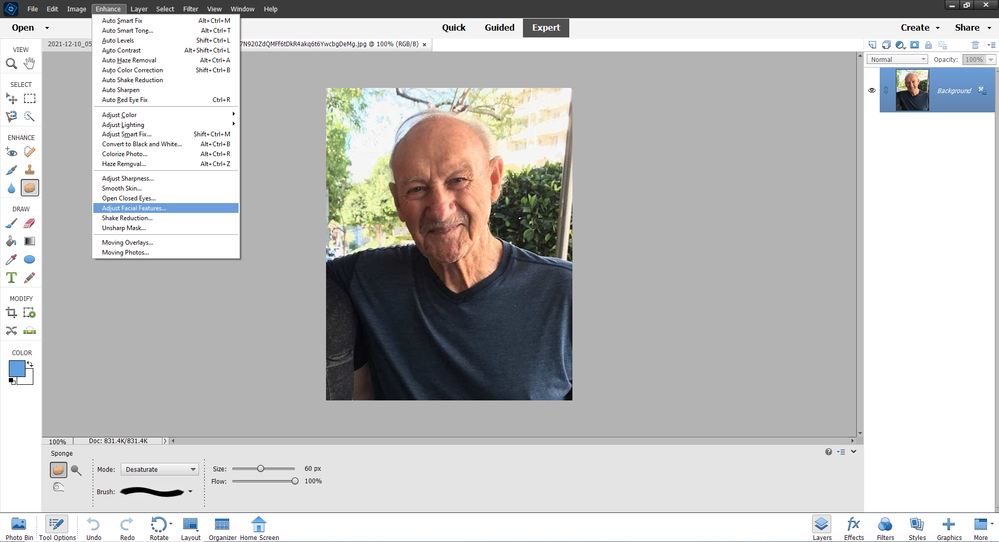
Task: Toggle the Tool Options panel button
Action: 57,528
